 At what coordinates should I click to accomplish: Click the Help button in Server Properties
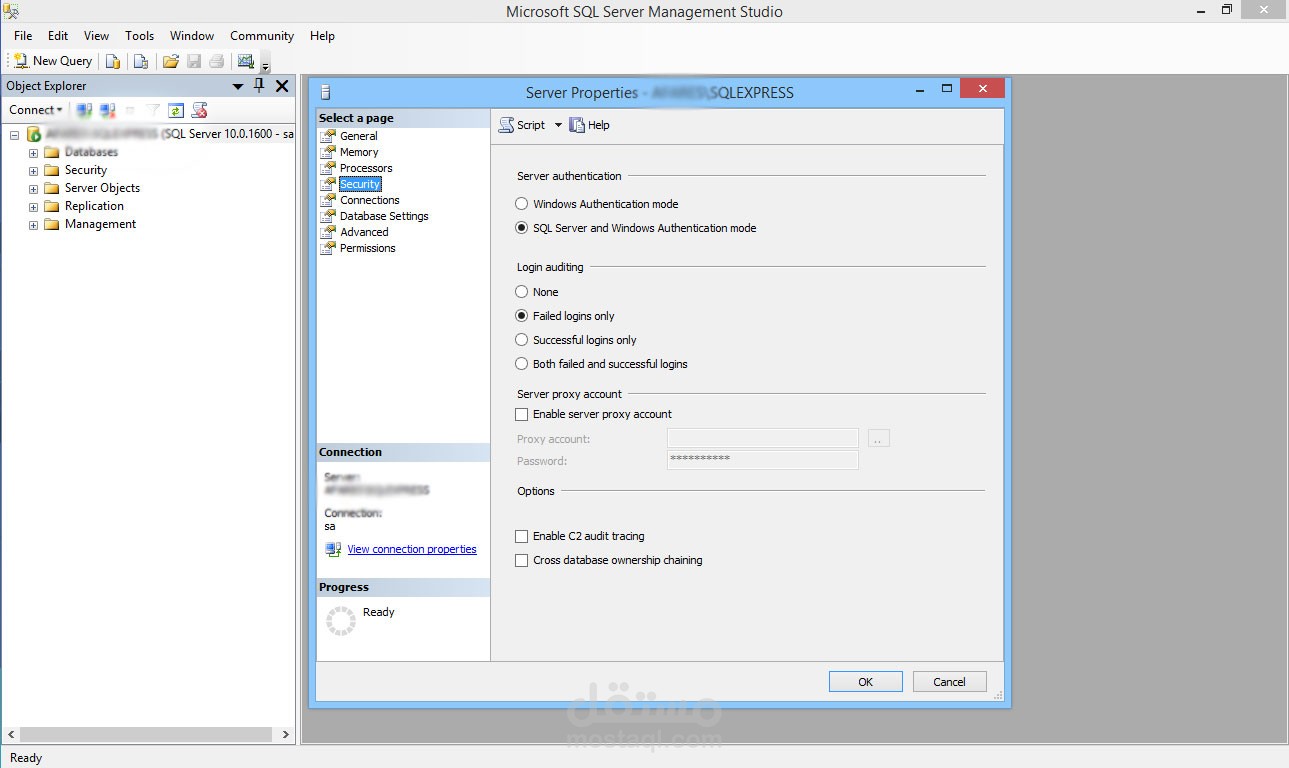tap(589, 125)
